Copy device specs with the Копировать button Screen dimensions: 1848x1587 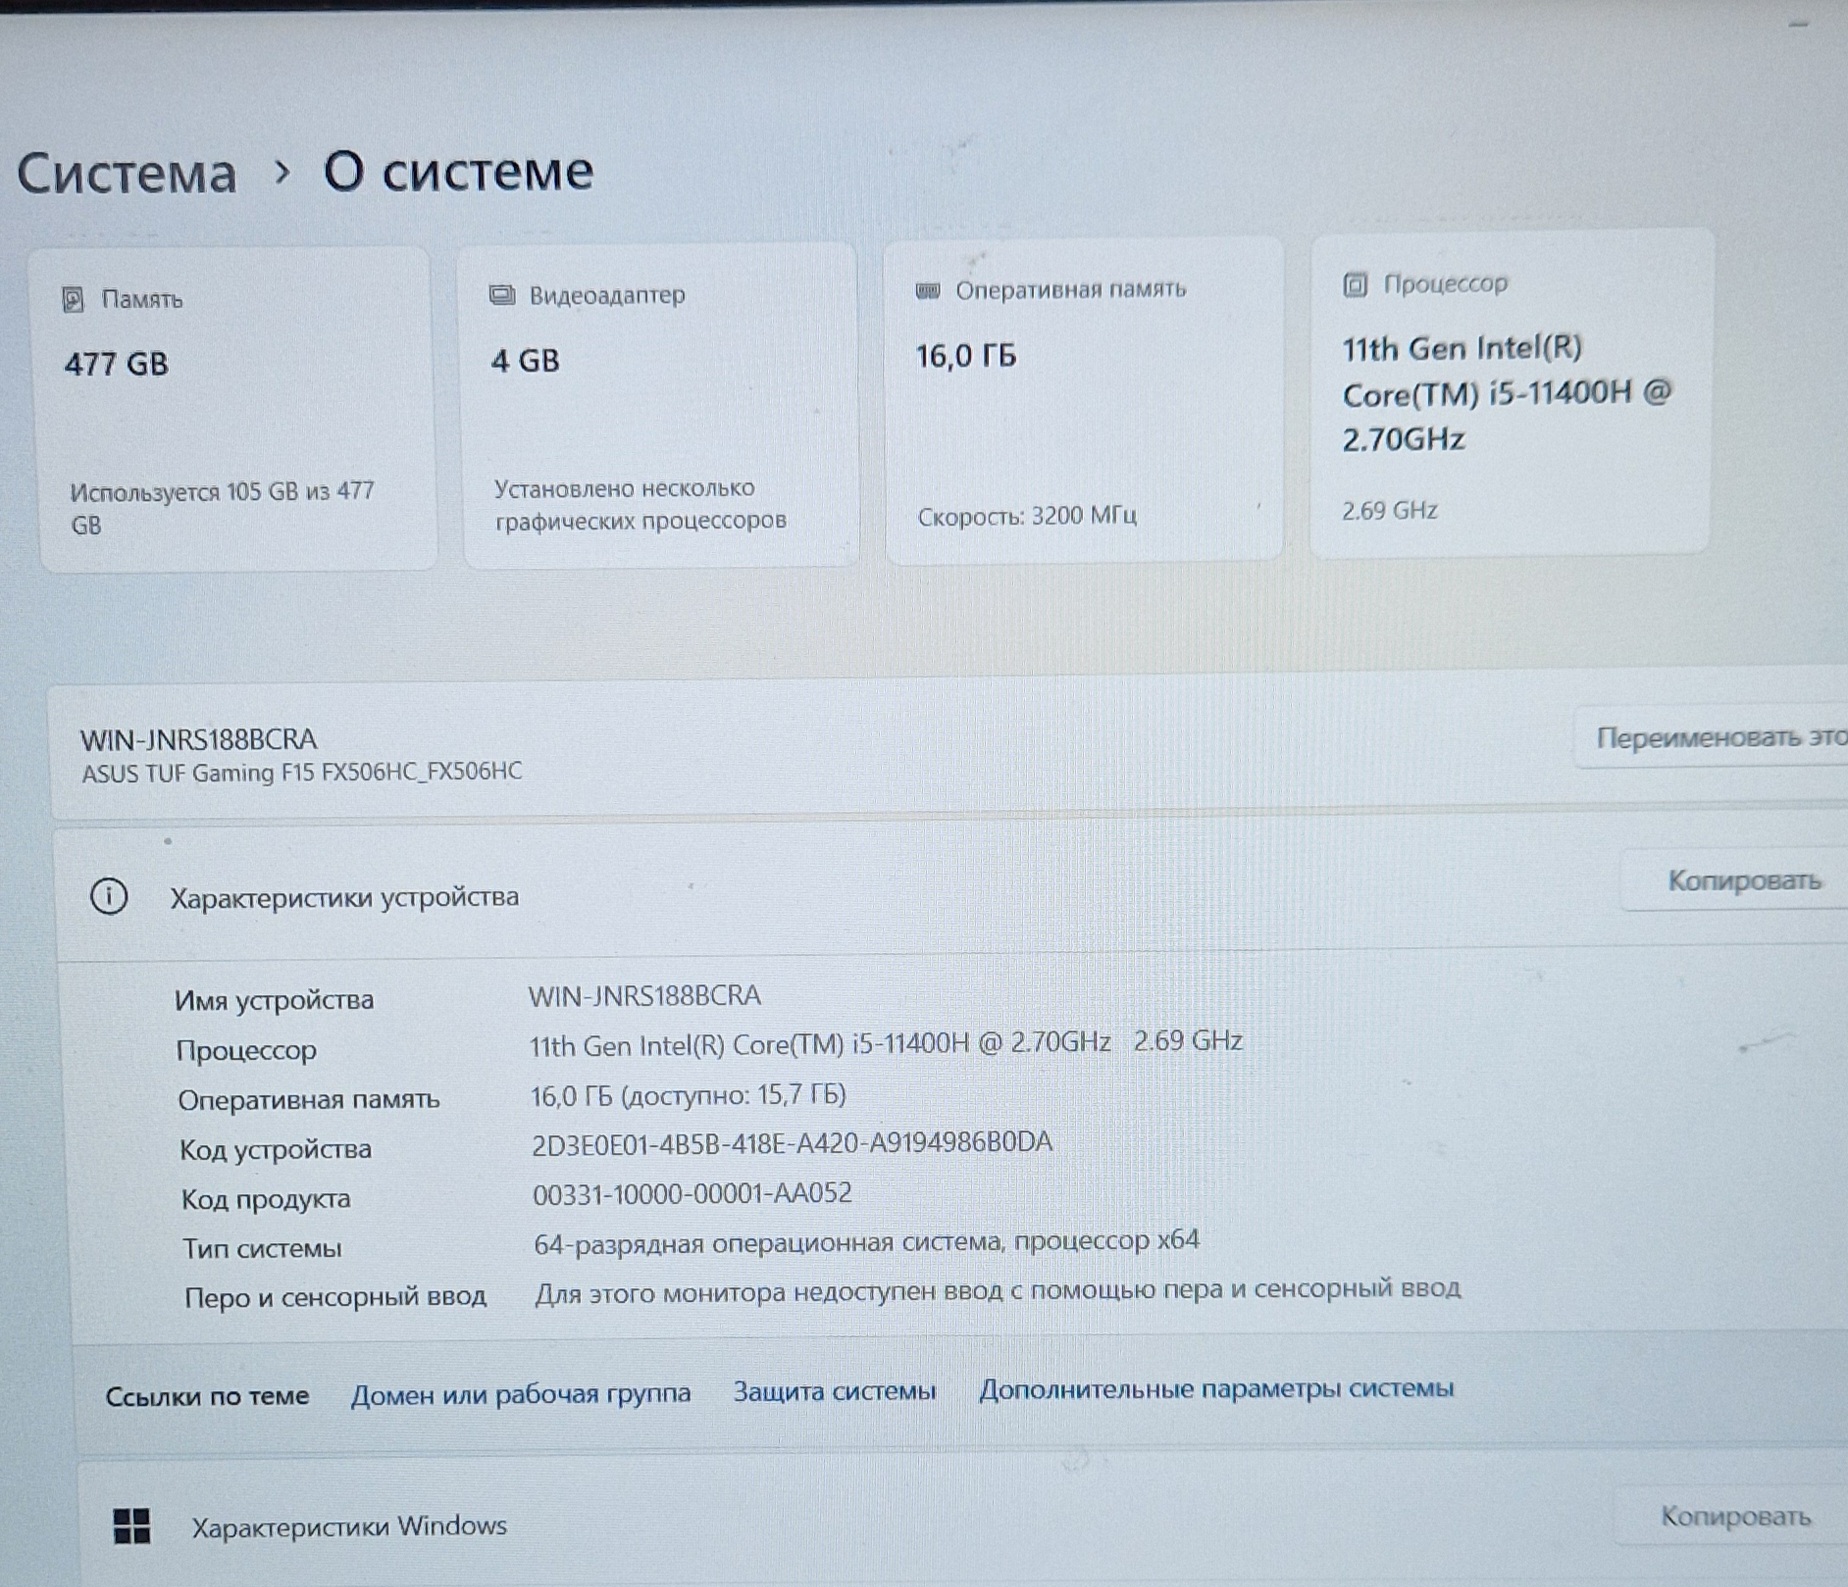pos(1743,880)
